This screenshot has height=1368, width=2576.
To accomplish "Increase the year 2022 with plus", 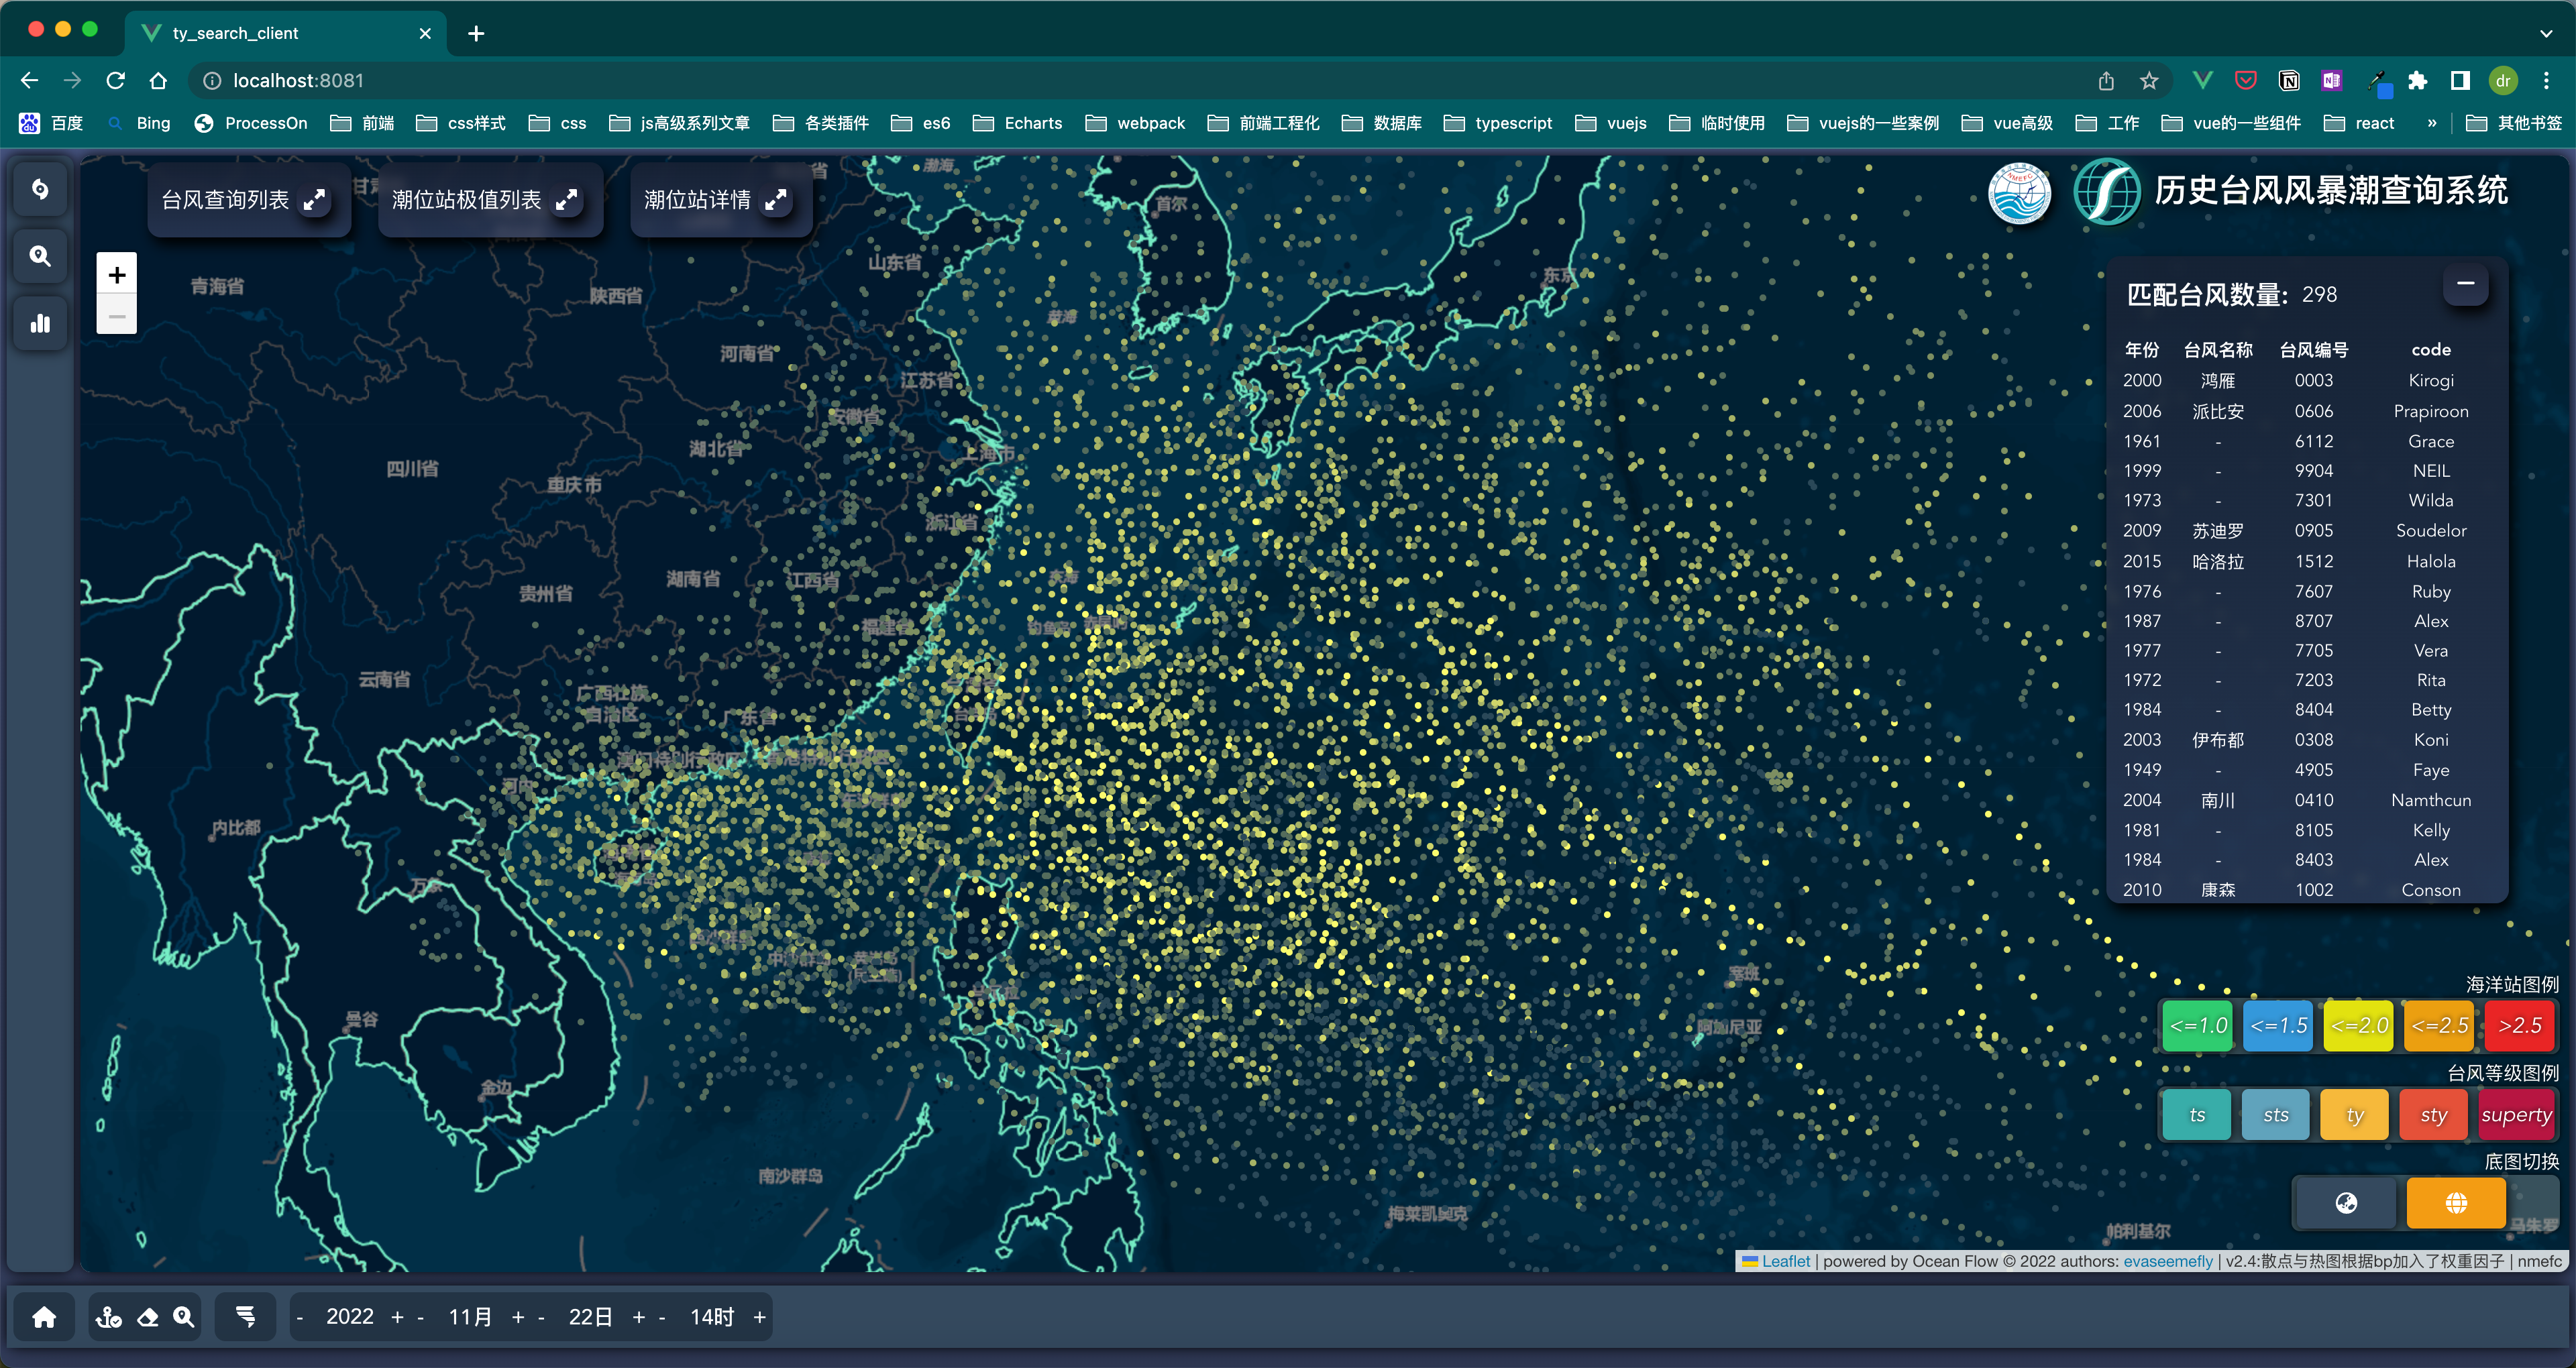I will [397, 1317].
